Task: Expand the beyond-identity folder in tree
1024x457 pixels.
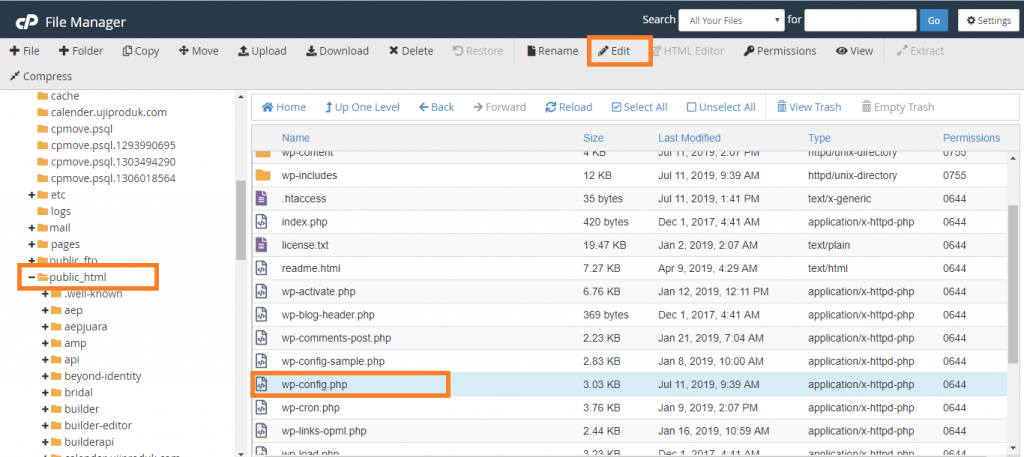Action: click(45, 376)
